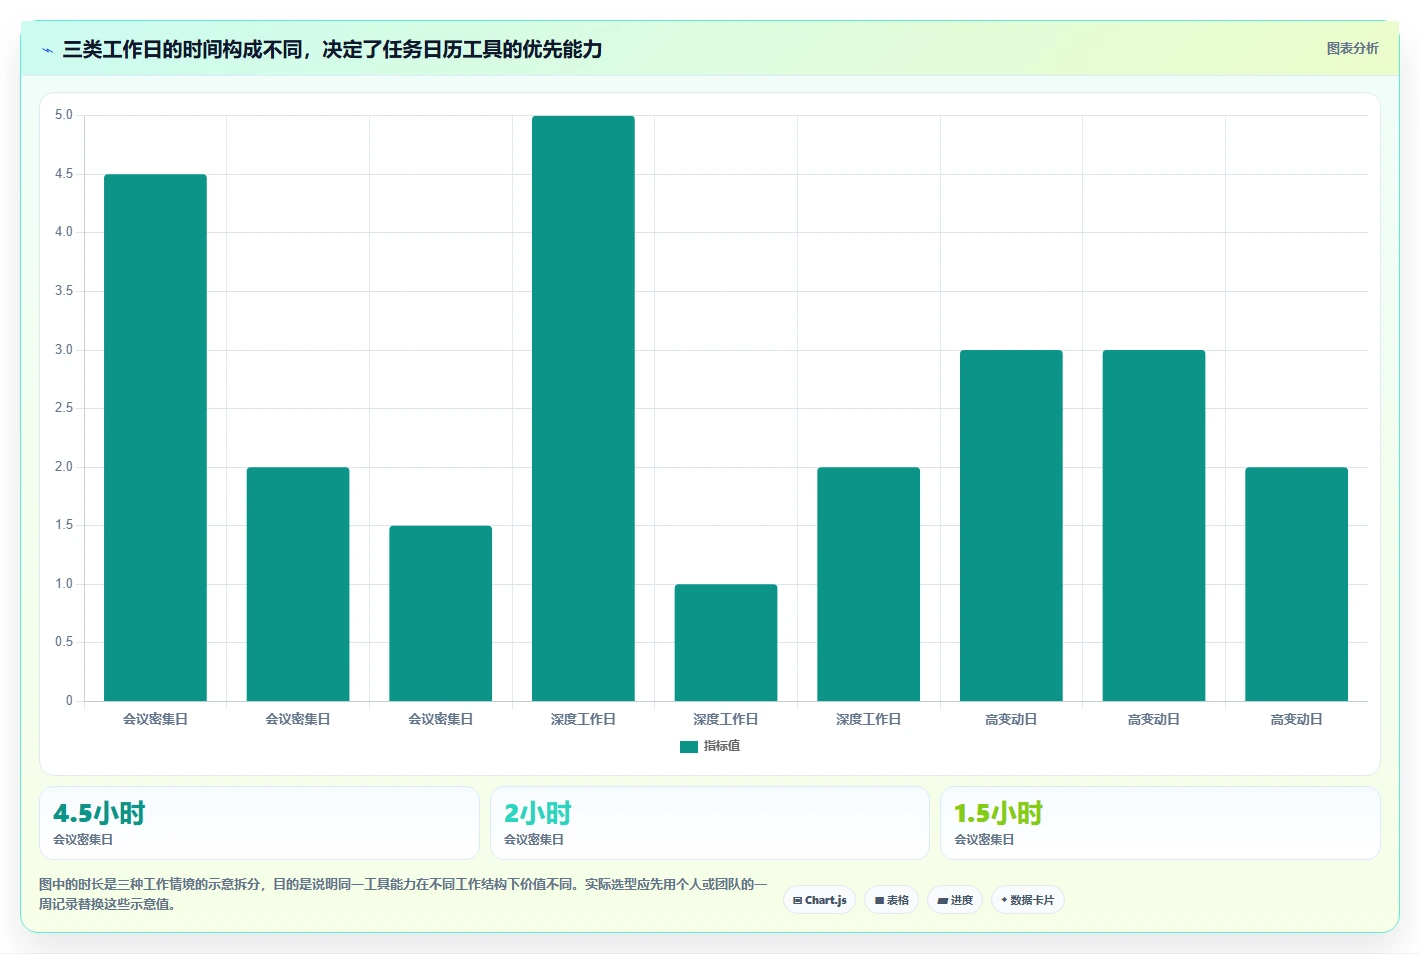Click the lightning icon beside the chart title

click(47, 50)
